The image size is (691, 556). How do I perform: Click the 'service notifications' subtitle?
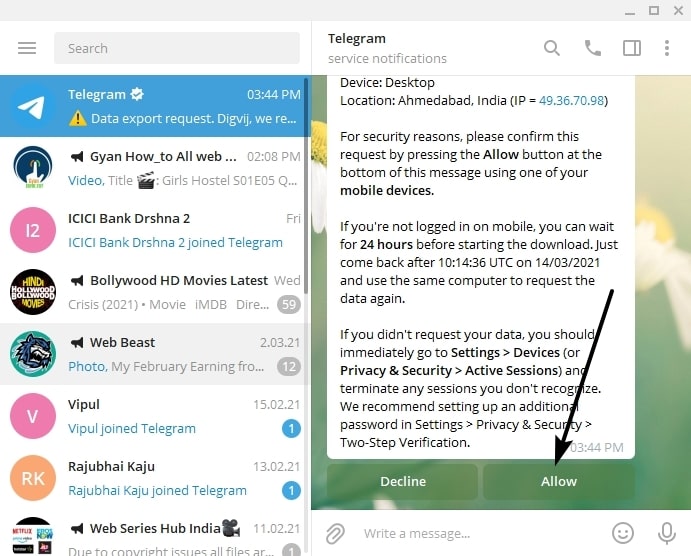[387, 59]
